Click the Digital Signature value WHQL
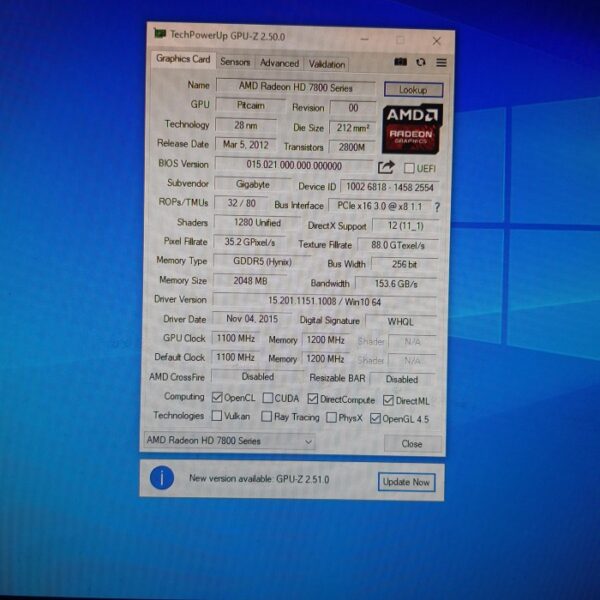This screenshot has width=600, height=600. [x=401, y=322]
